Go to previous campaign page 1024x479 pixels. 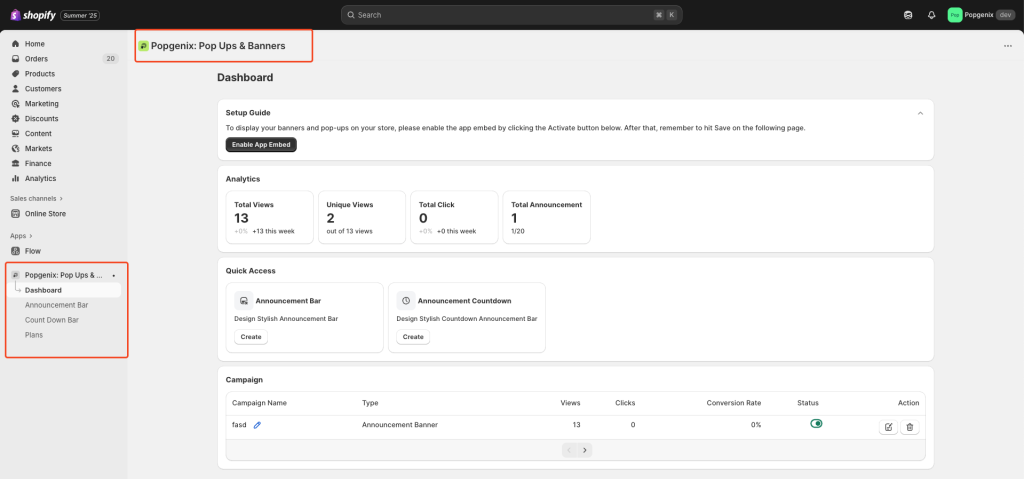(x=569, y=450)
